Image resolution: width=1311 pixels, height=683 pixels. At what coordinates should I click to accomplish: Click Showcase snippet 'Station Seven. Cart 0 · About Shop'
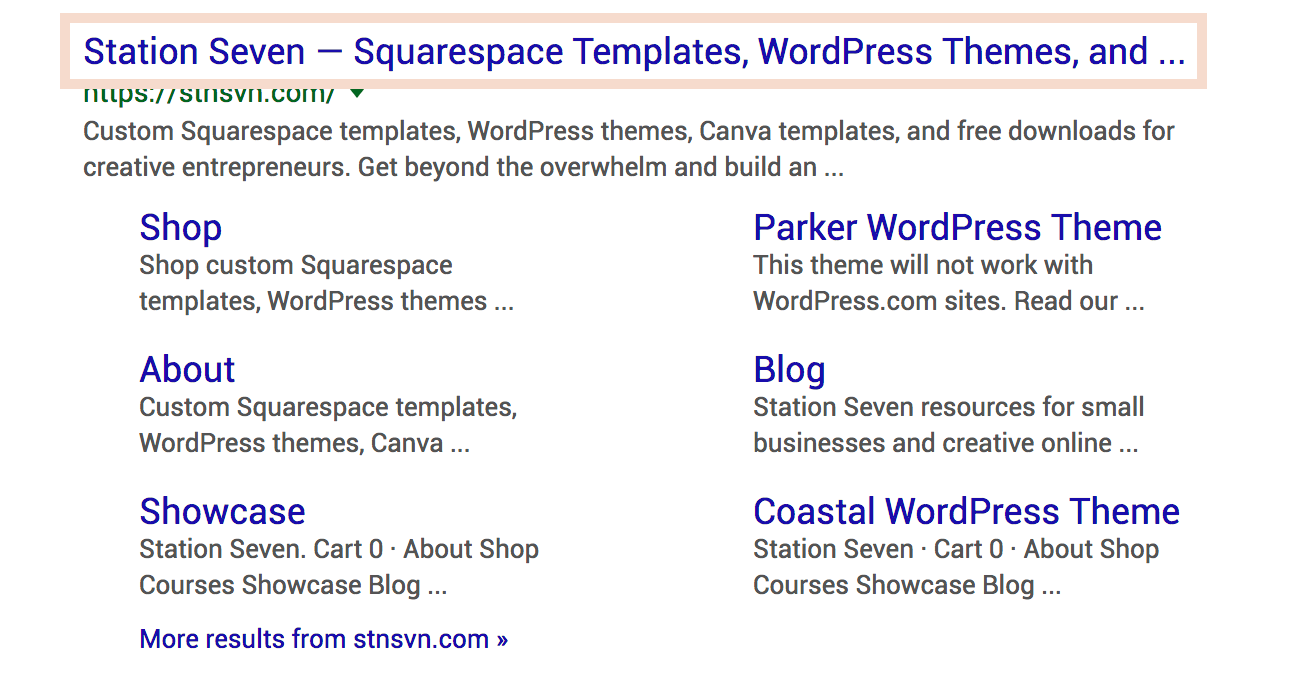point(339,549)
